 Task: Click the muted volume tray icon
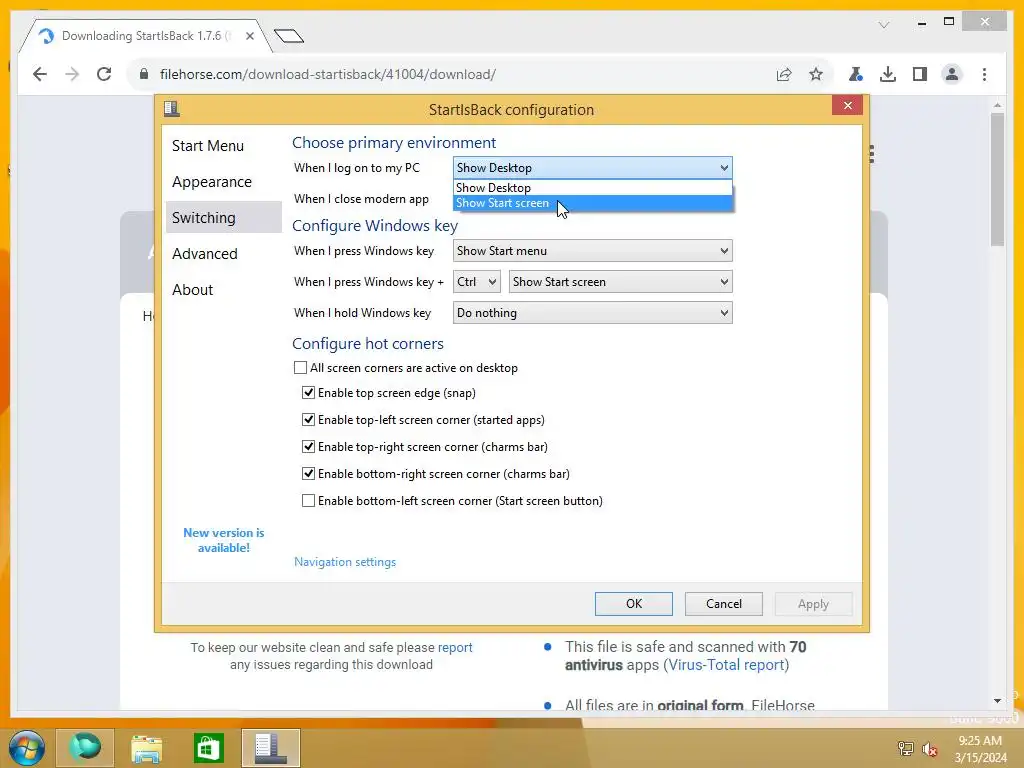coord(930,749)
